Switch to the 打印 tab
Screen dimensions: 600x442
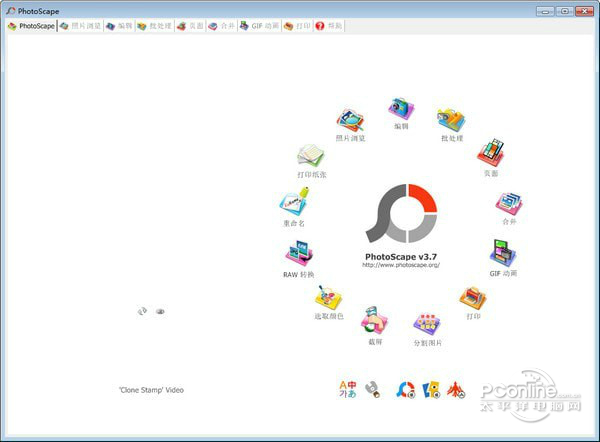click(297, 26)
